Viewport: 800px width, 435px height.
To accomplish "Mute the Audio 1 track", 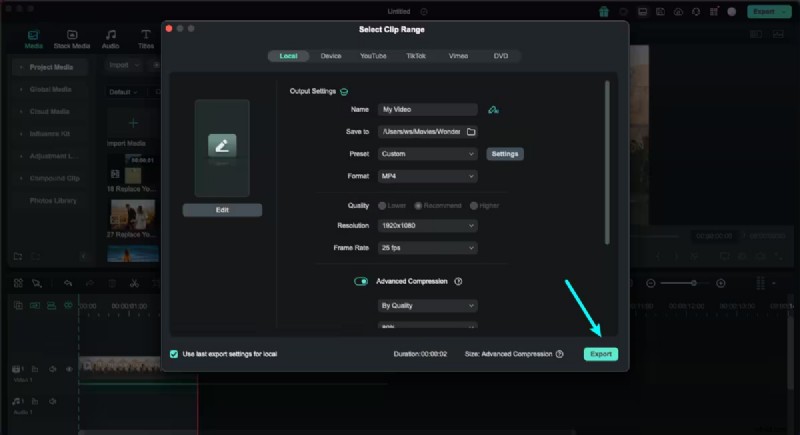I will coord(52,401).
